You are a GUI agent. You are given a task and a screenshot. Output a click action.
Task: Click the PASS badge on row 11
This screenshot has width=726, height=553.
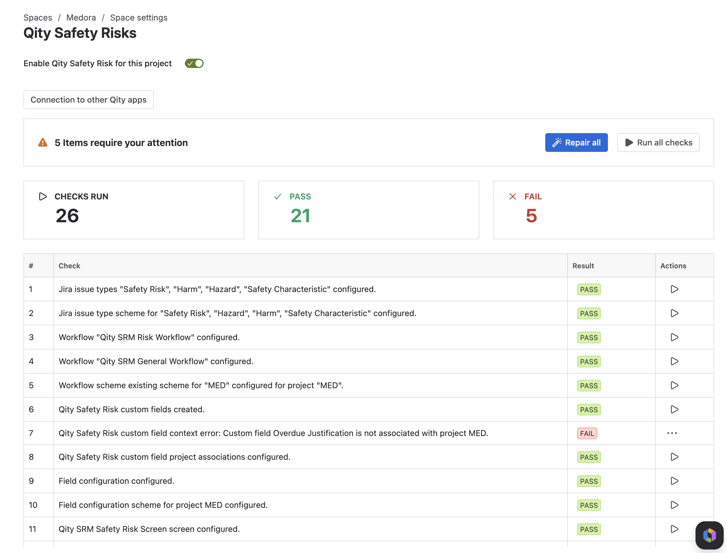click(588, 529)
